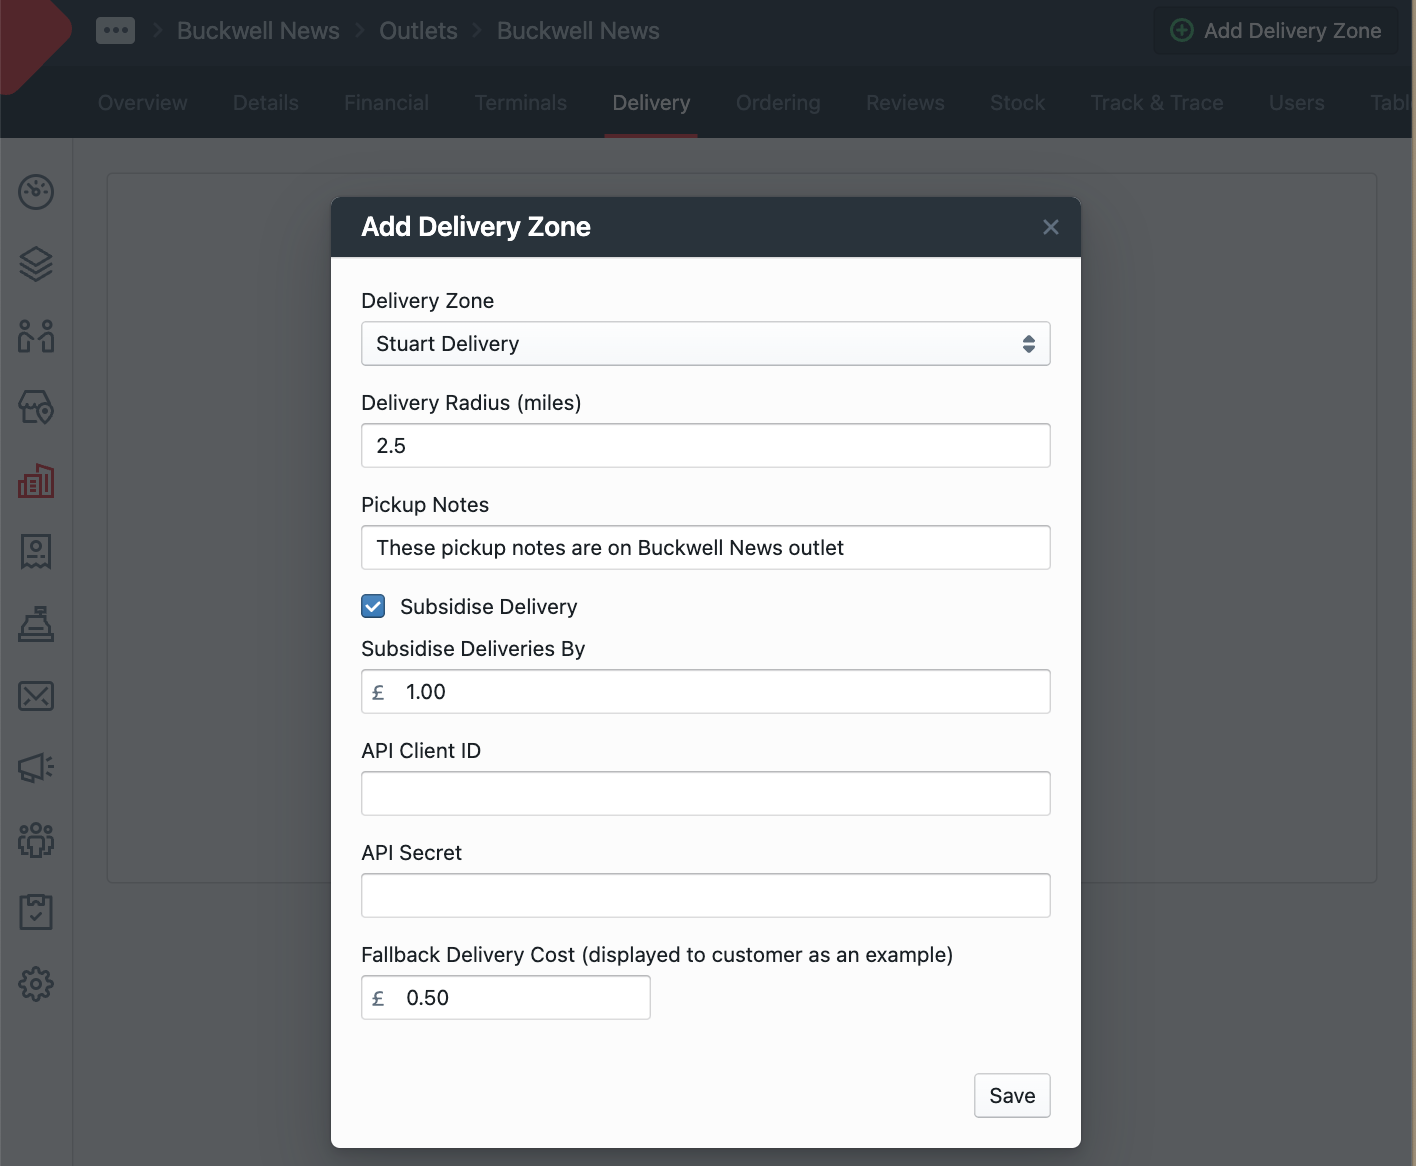The height and width of the screenshot is (1166, 1416).
Task: Switch to the Financial tab
Action: click(x=386, y=103)
